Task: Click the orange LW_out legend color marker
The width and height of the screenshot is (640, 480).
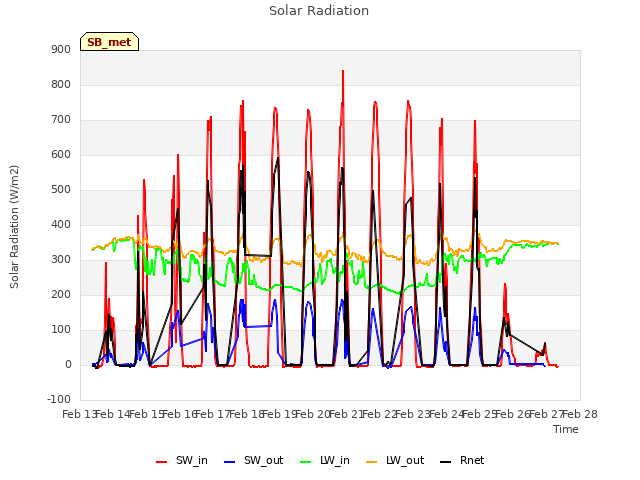Action: point(372,462)
